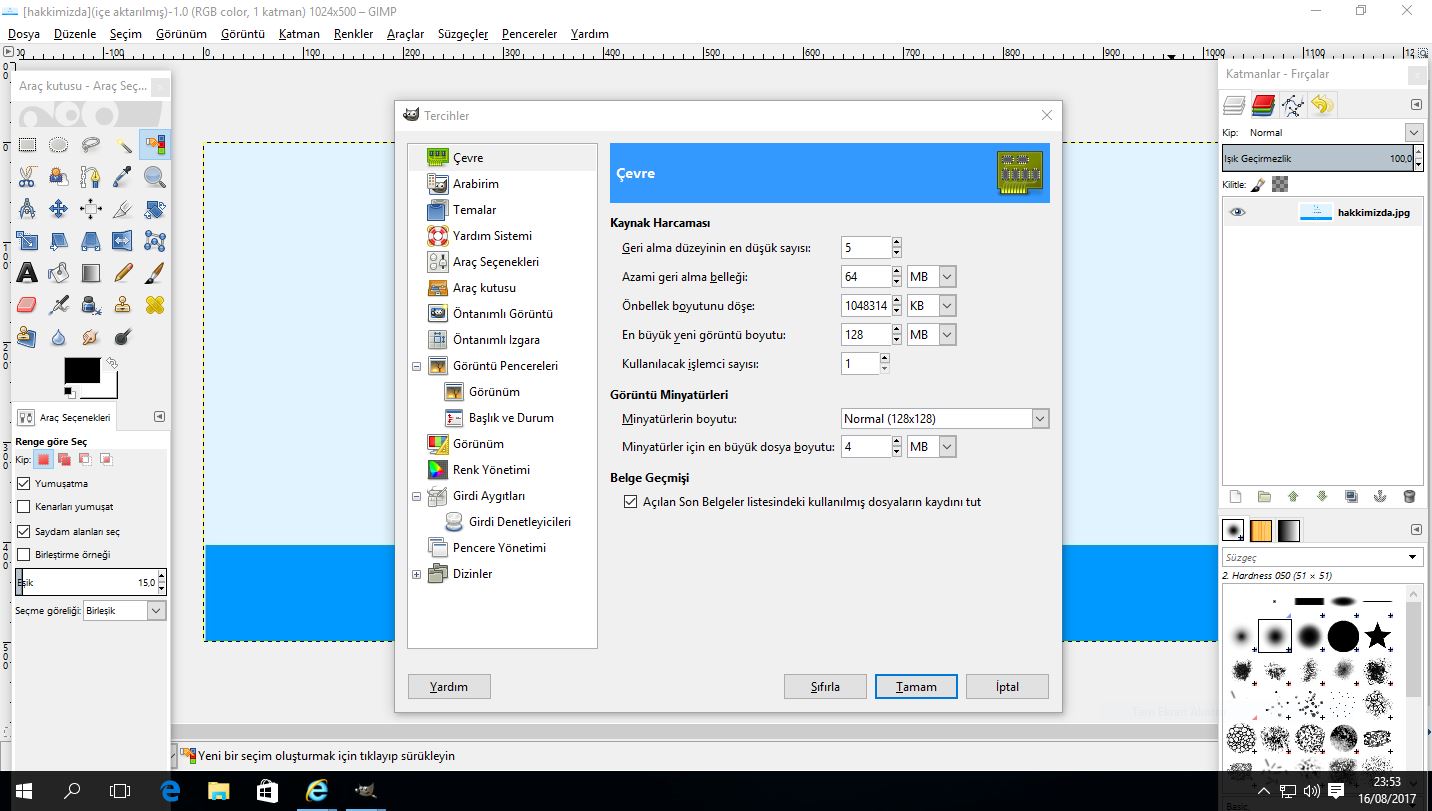Select the Bucket Fill tool

coord(59,273)
